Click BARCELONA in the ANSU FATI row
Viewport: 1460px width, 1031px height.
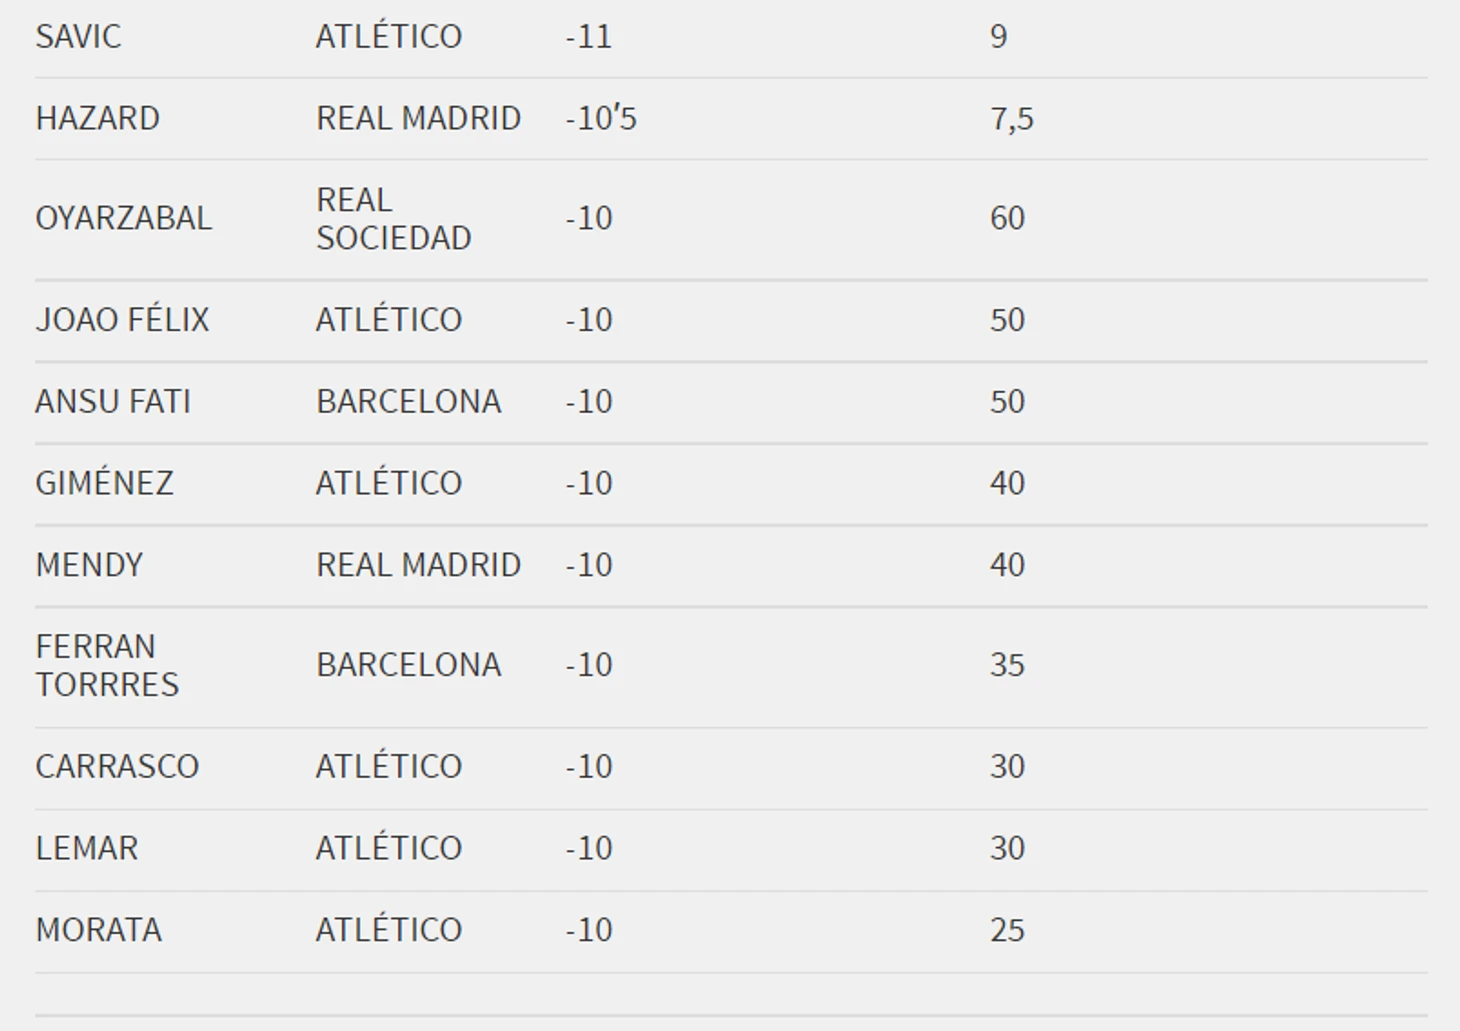(408, 402)
